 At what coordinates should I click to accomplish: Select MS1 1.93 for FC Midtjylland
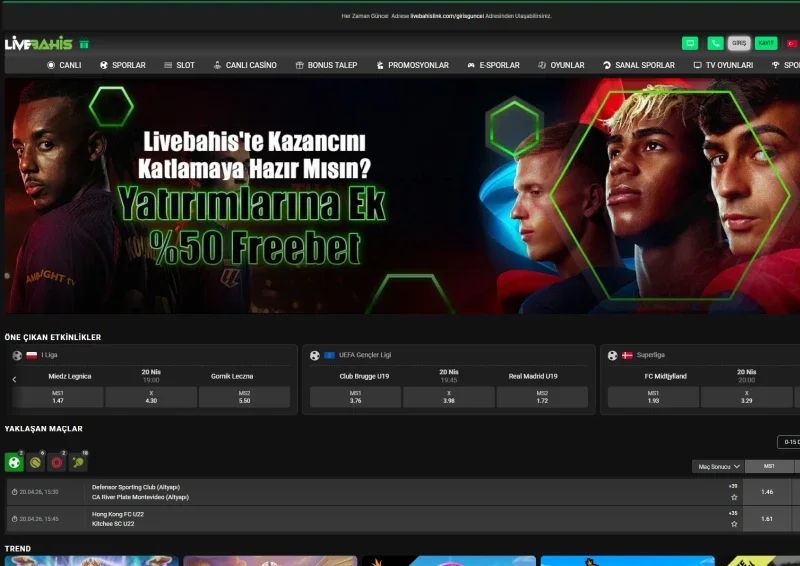pos(653,397)
